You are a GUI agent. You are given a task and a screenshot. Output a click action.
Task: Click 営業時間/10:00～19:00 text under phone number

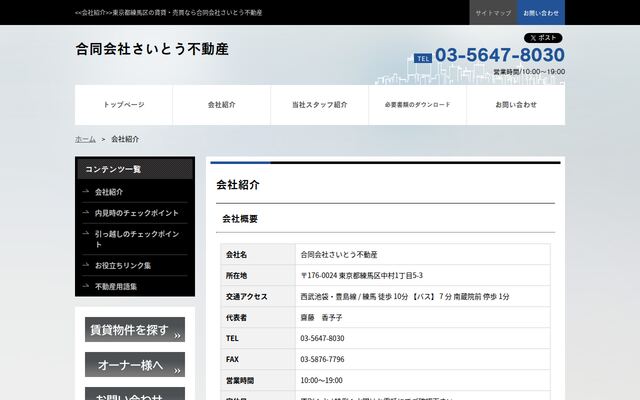pyautogui.click(x=529, y=72)
